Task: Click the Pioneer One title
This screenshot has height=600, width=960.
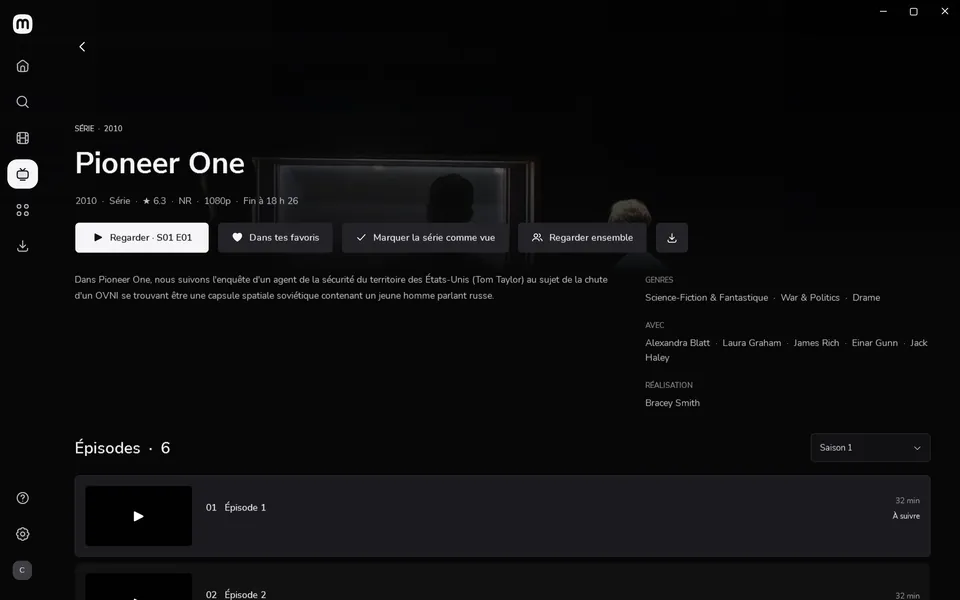Action: tap(160, 163)
